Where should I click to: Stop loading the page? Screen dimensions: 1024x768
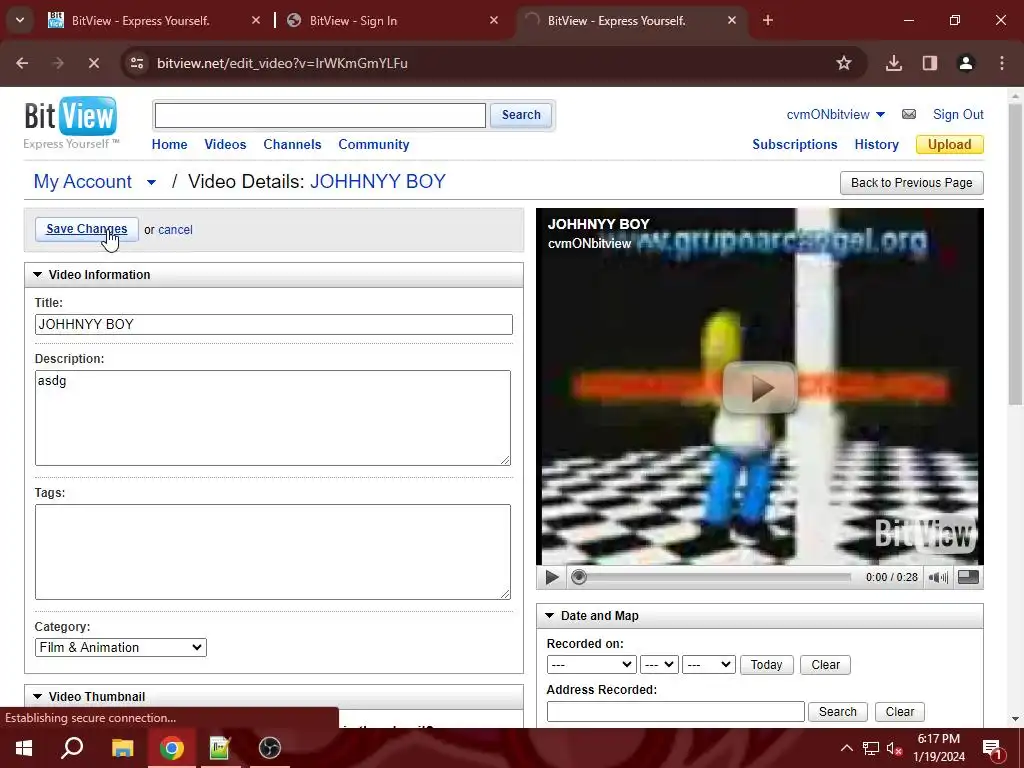[93, 63]
